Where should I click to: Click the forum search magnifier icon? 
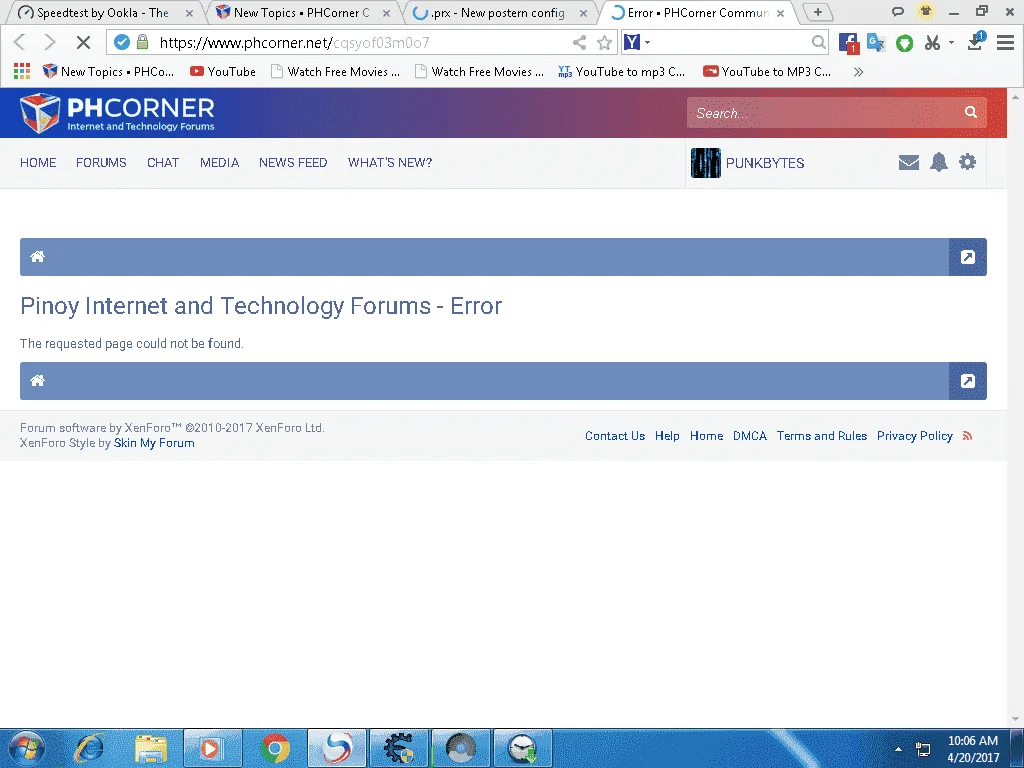tap(971, 112)
